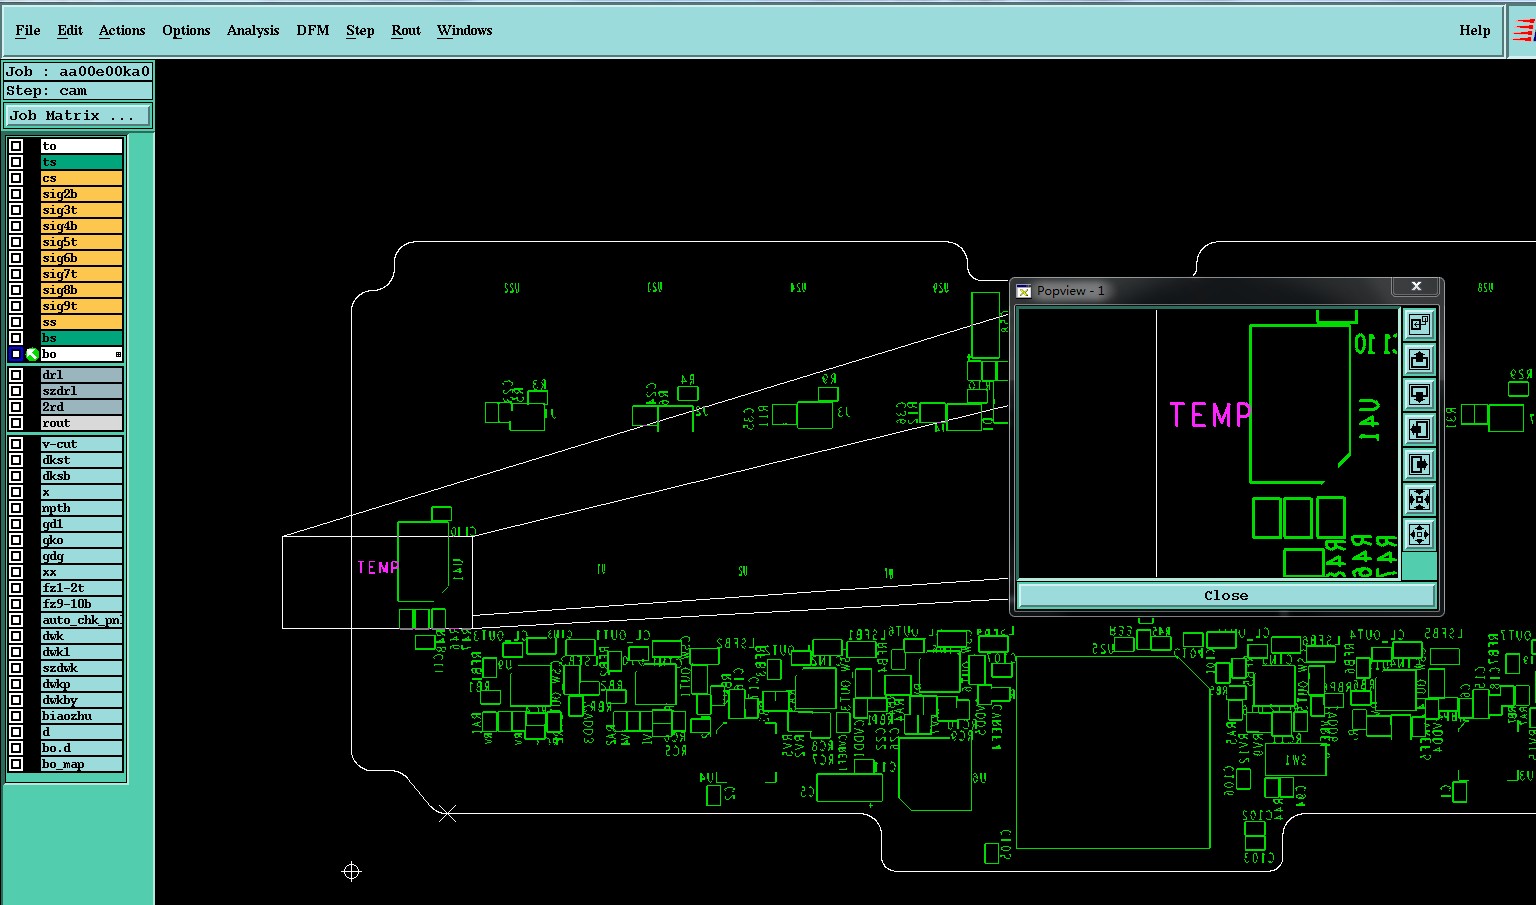
Task: Select the 2rd layer name
Action: click(x=81, y=407)
